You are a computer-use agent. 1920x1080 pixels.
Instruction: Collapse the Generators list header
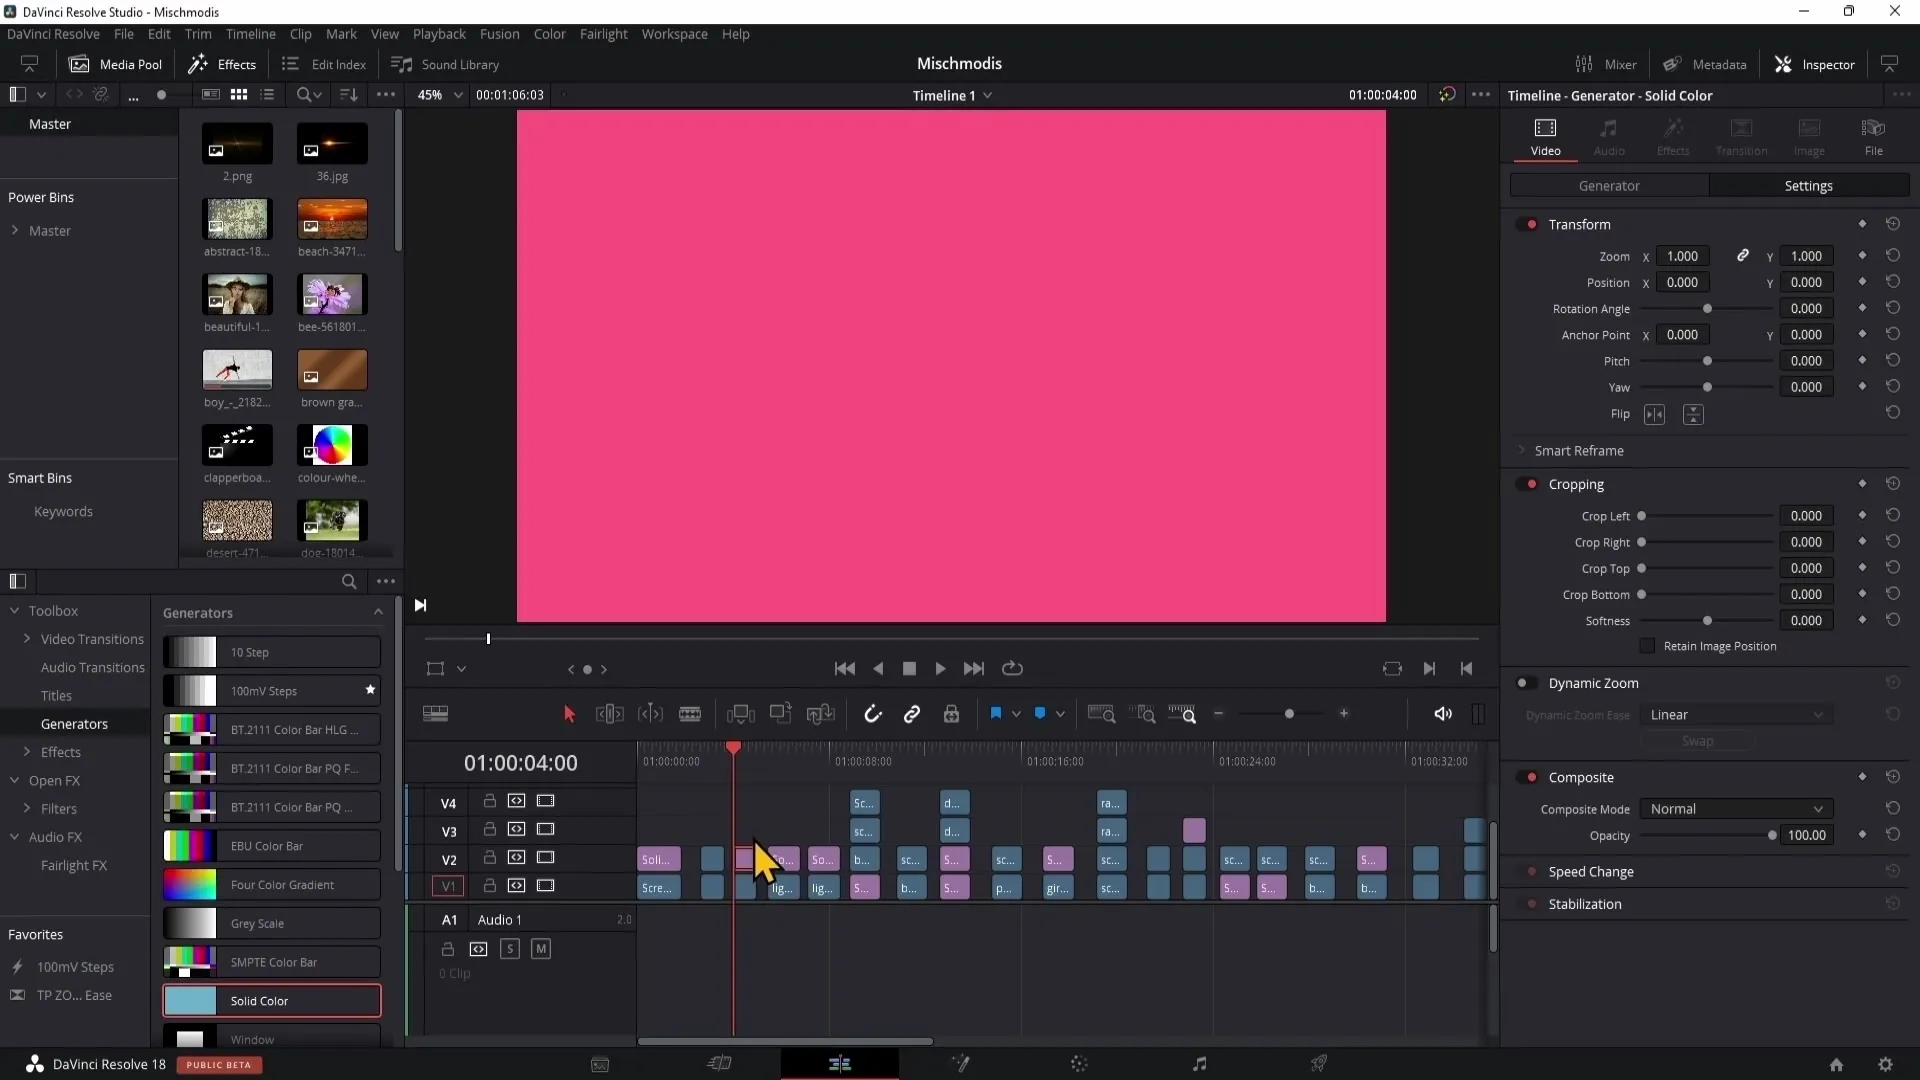pos(378,613)
